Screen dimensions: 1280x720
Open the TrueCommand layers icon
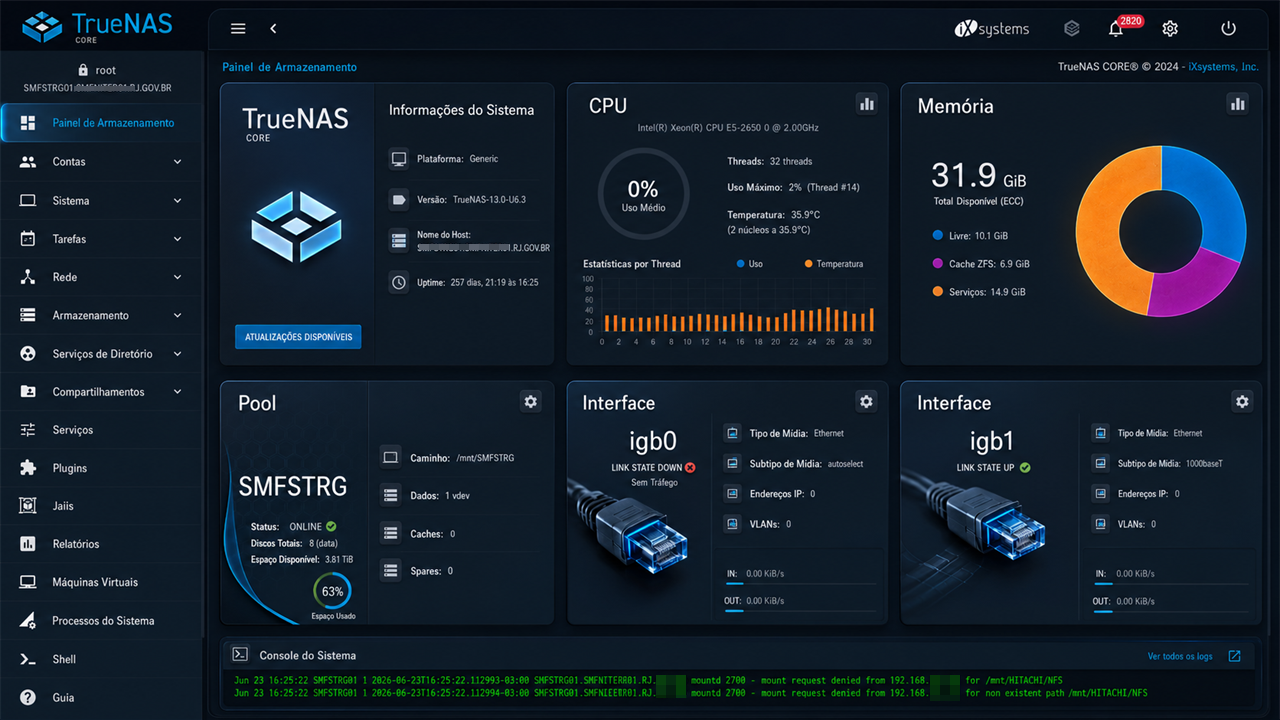(x=1072, y=29)
